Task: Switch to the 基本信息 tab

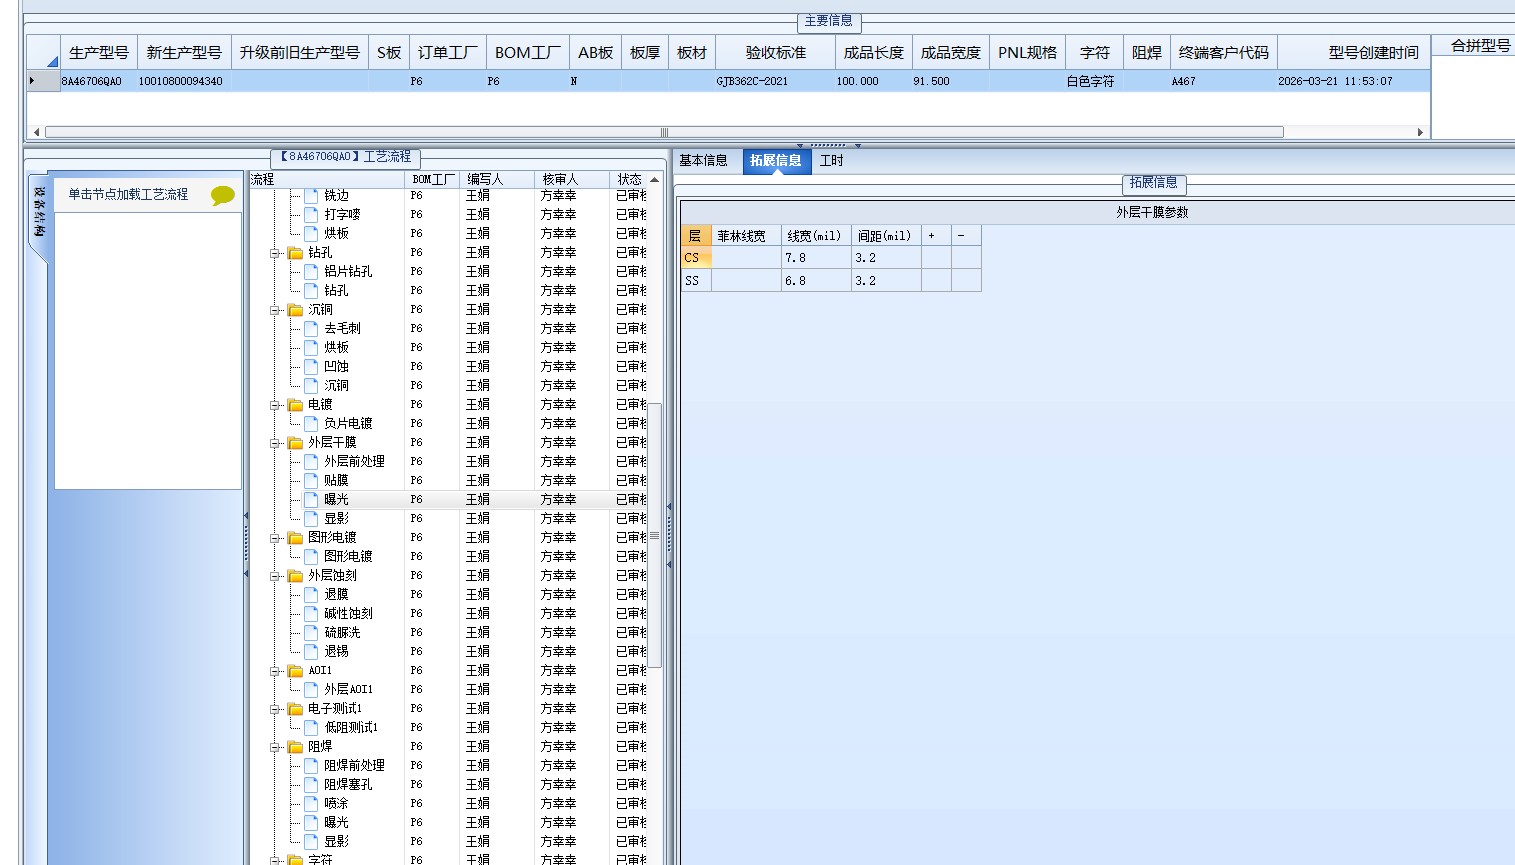Action: click(x=703, y=160)
